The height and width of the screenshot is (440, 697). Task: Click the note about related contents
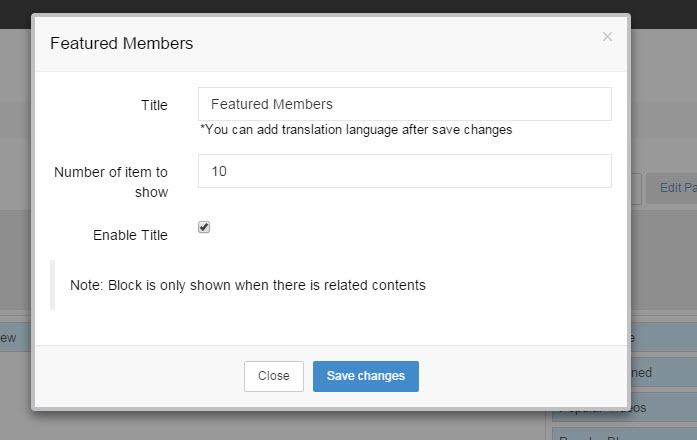248,285
